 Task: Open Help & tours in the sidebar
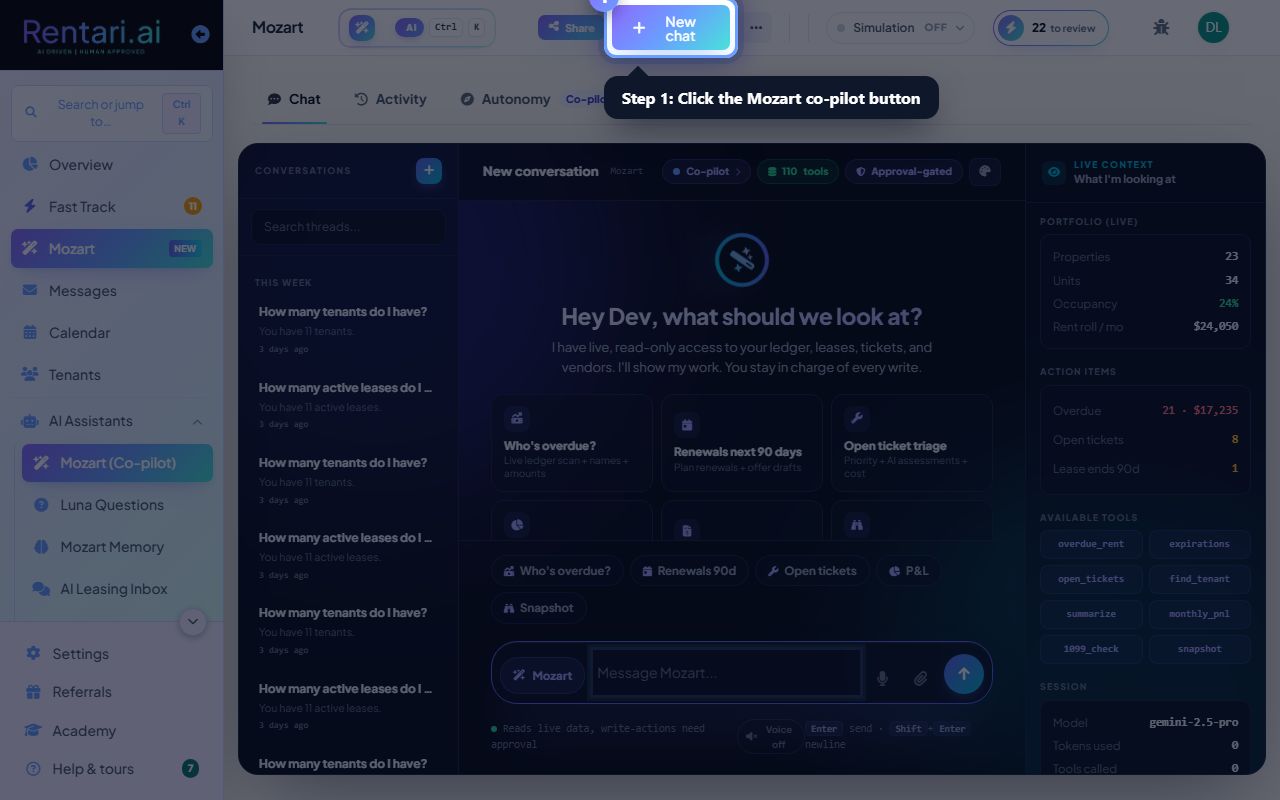[112, 769]
